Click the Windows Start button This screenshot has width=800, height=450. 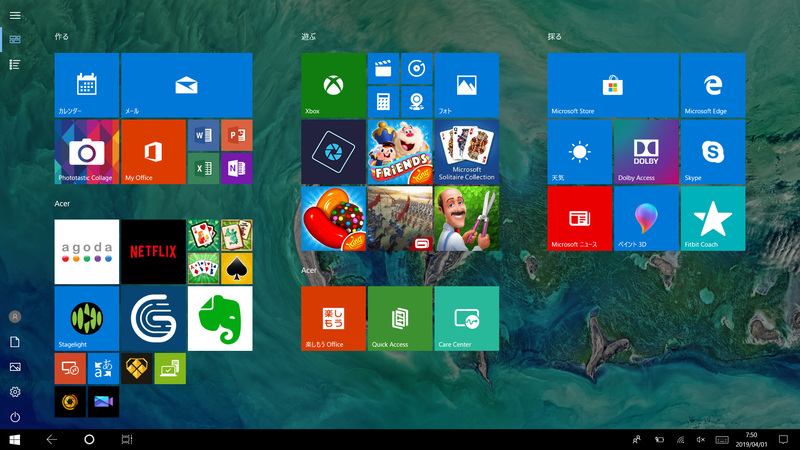(15, 439)
